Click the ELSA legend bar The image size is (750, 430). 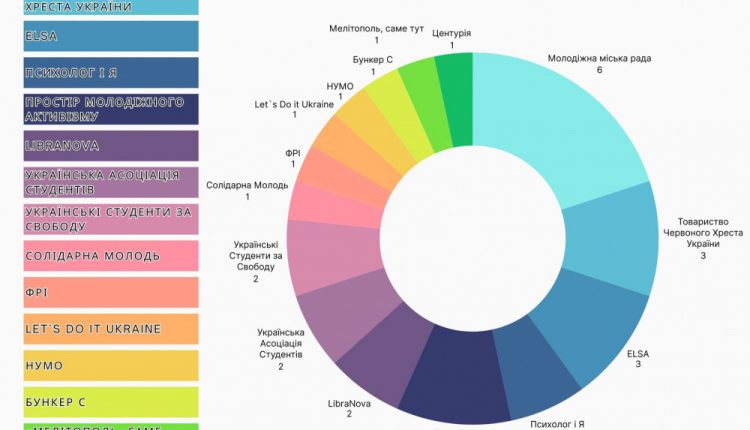pyautogui.click(x=111, y=36)
